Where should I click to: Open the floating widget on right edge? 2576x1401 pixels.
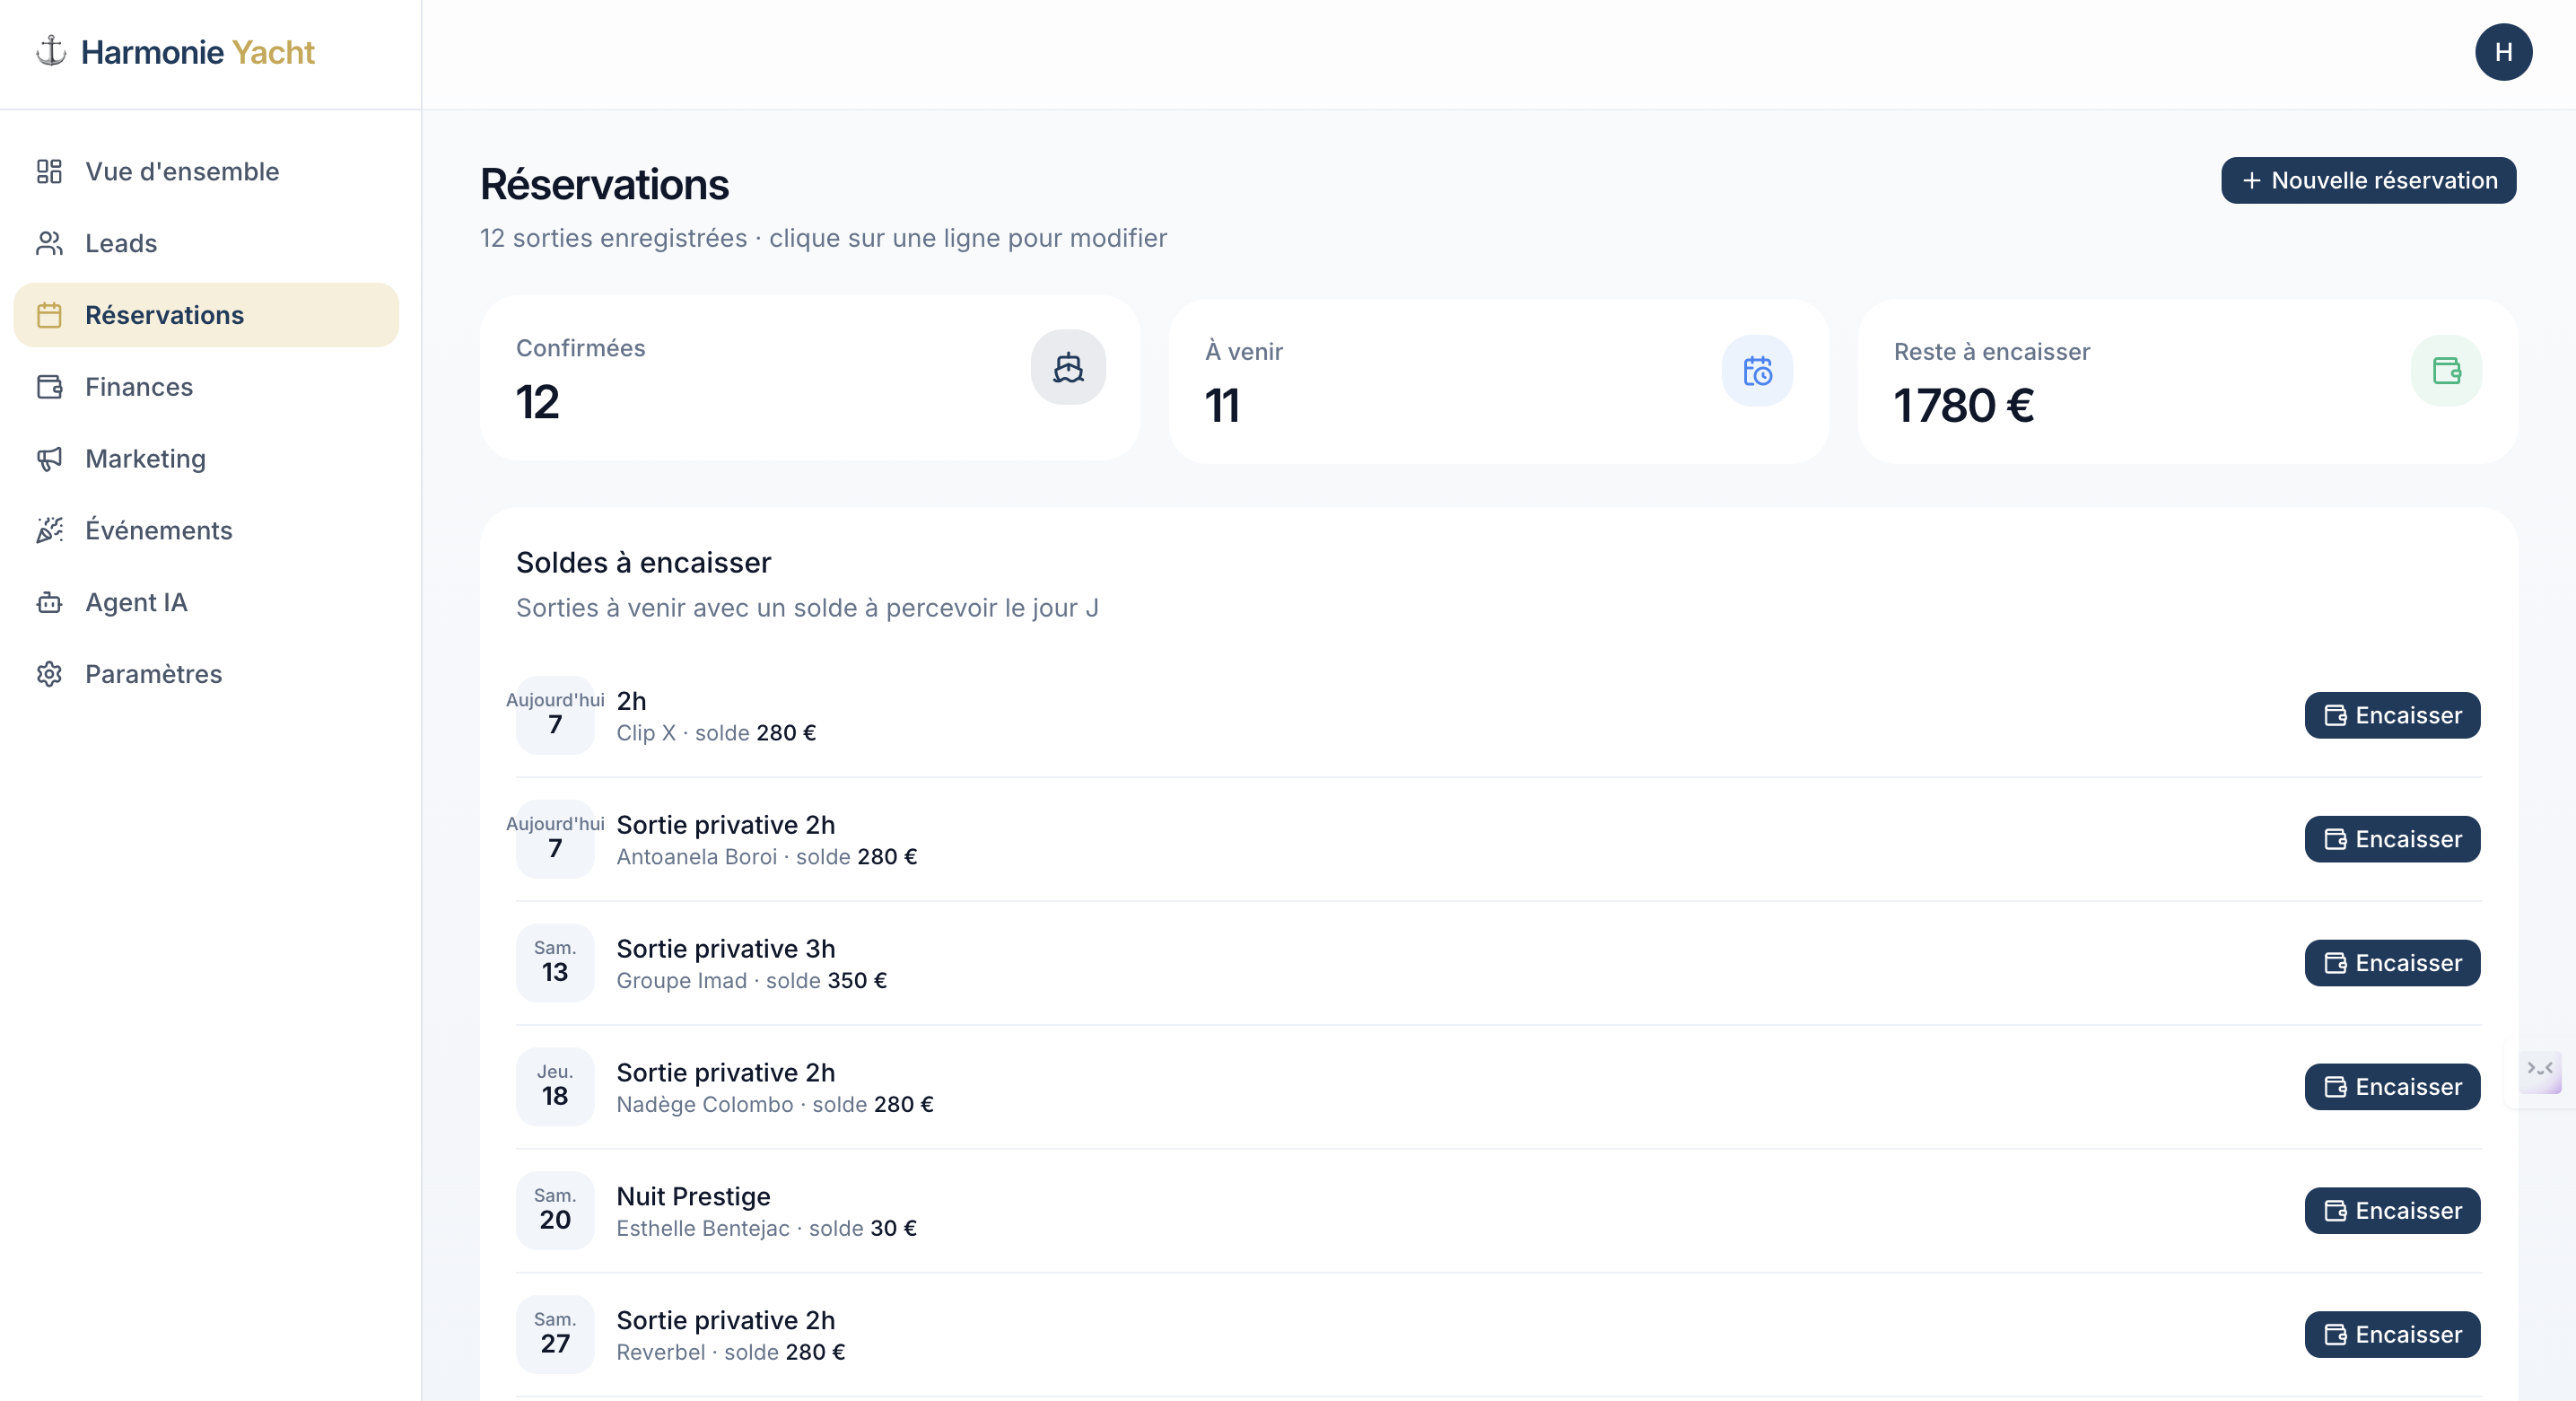2540,1072
